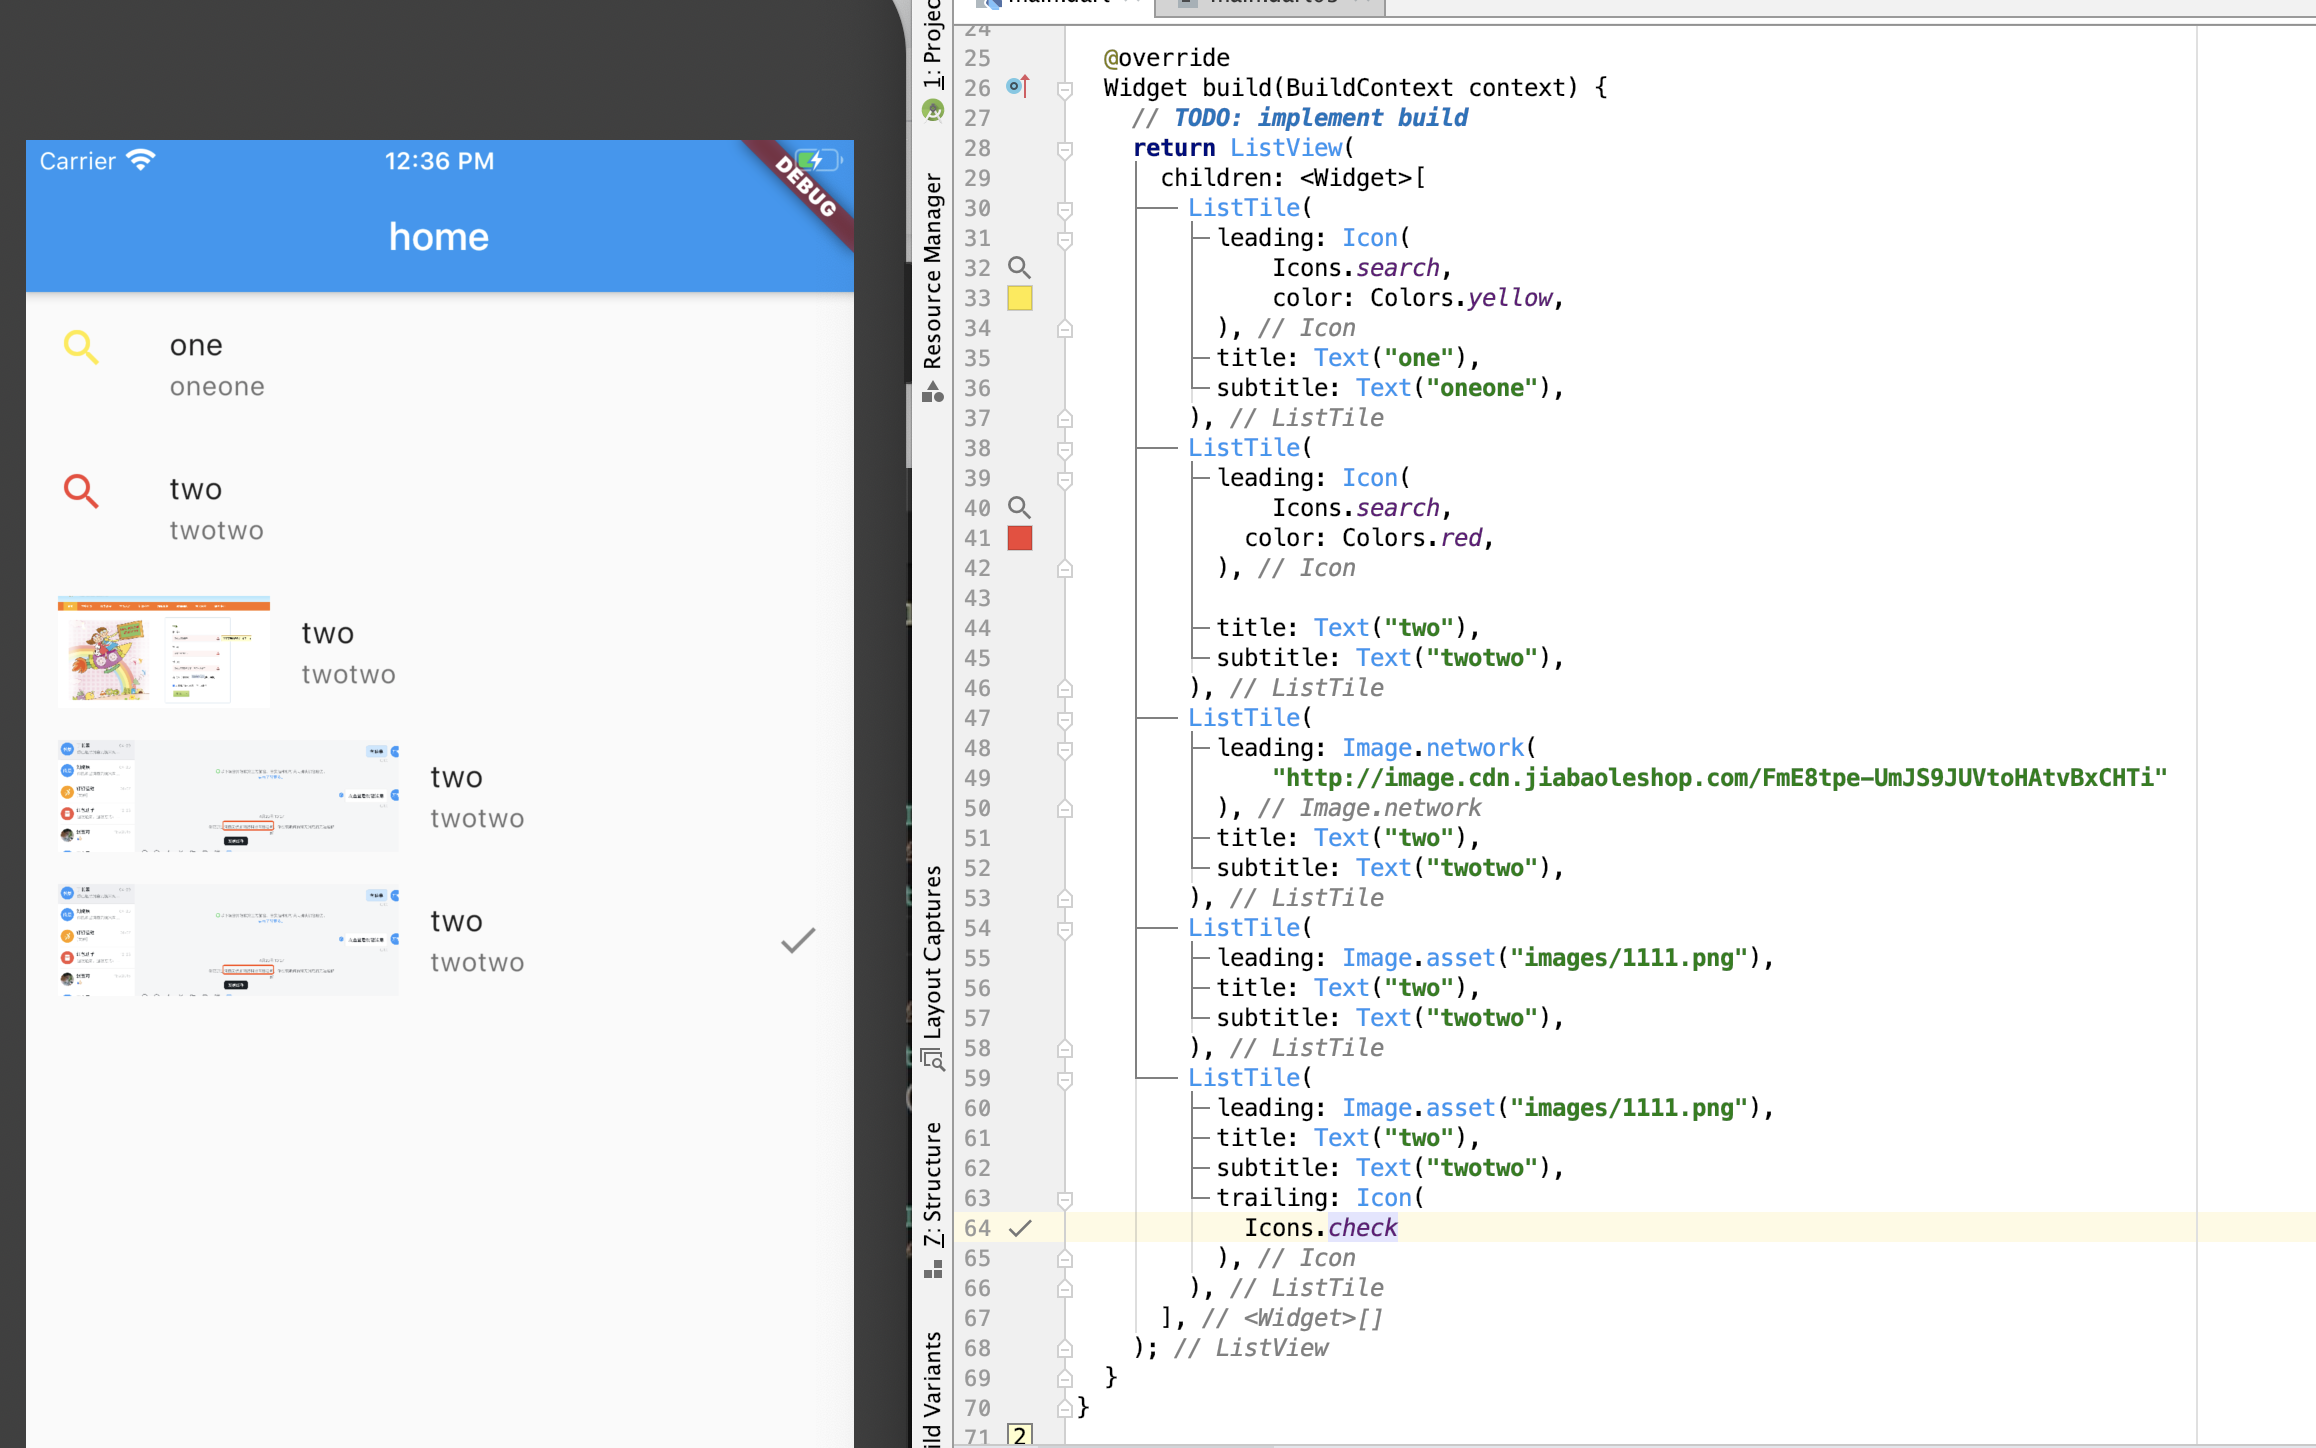Screen dimensions: 2316x1448
Task: Click the override gutter icon on line 26
Action: tap(1018, 87)
